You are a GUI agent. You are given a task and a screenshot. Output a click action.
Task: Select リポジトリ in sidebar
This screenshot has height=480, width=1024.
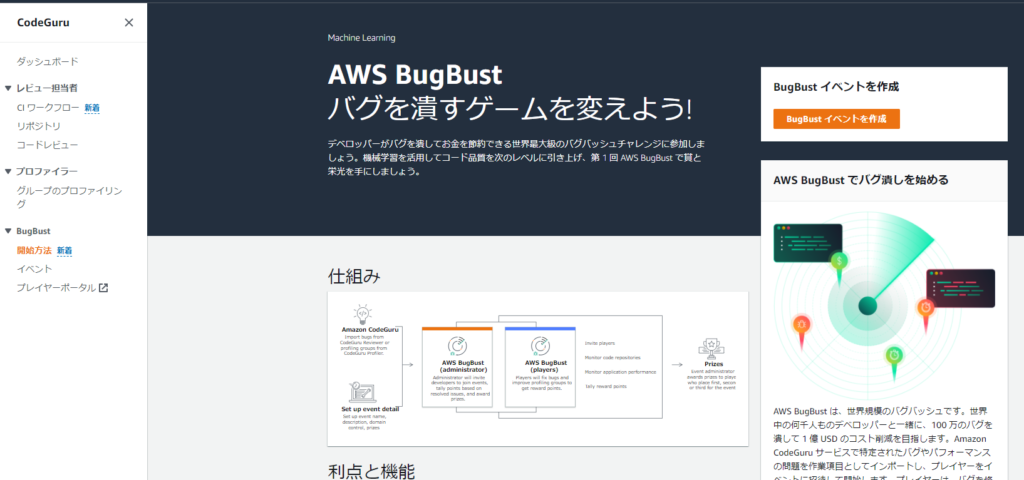(x=38, y=126)
